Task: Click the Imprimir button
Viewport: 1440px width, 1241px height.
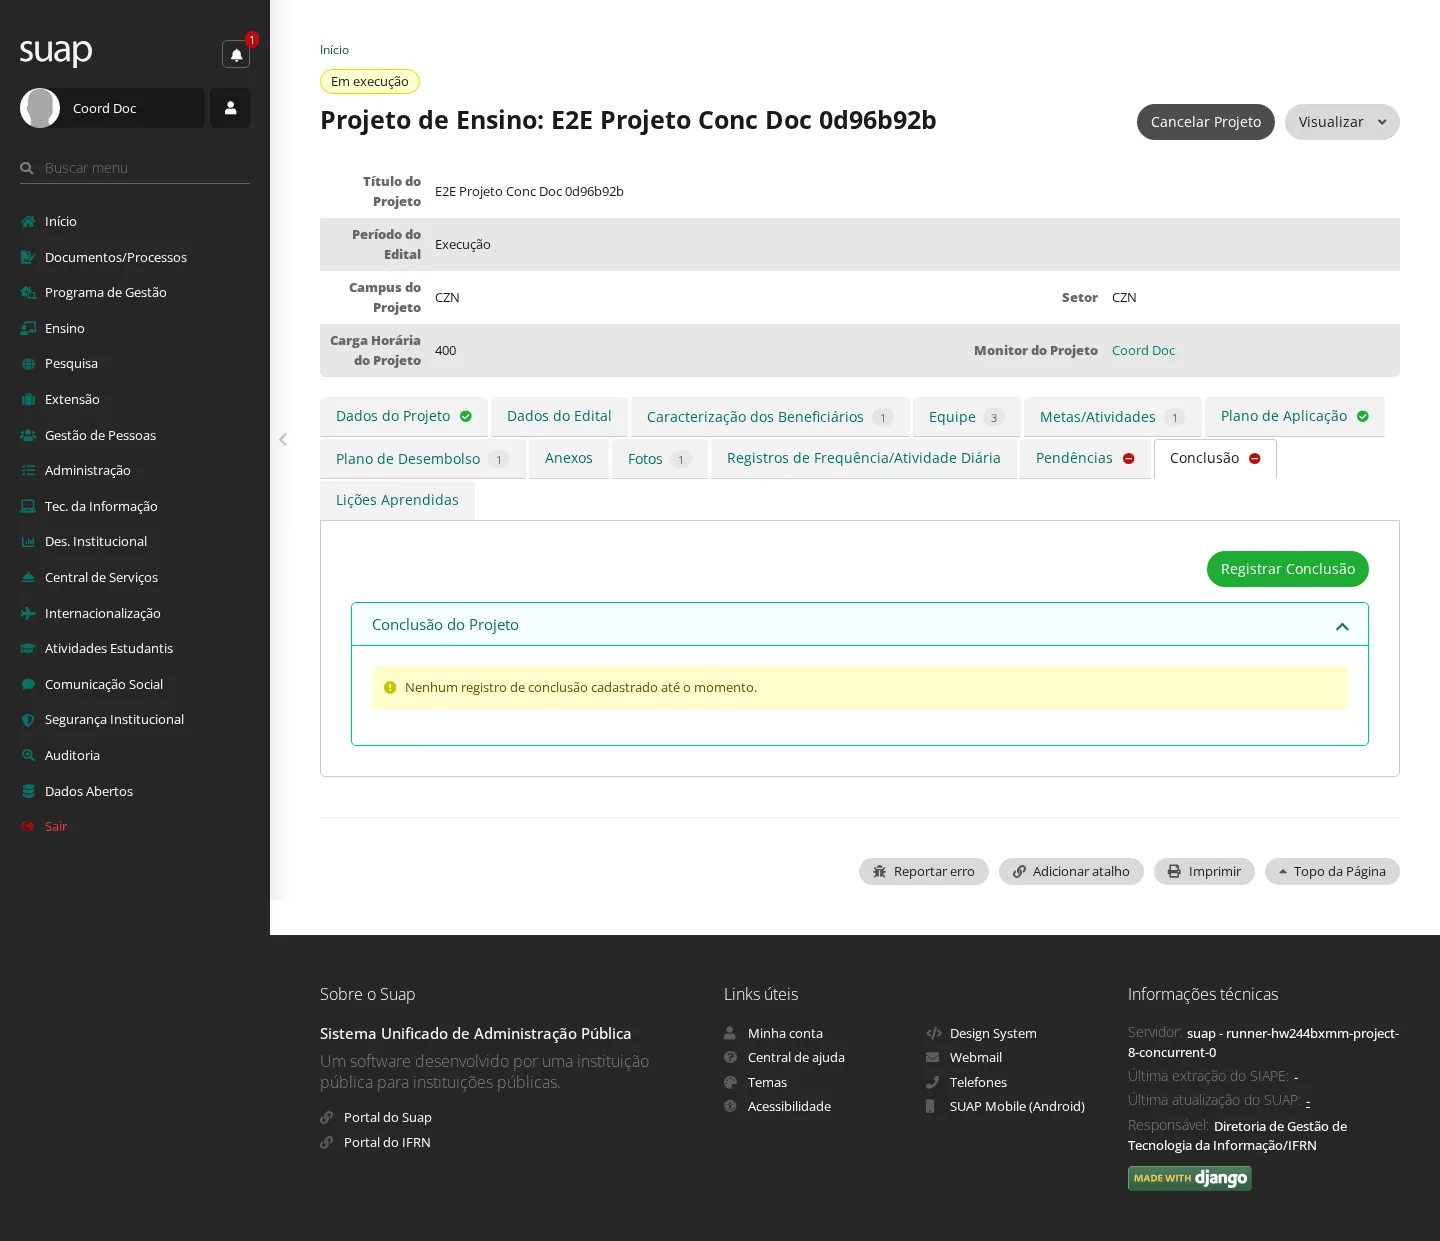Action: click(x=1204, y=872)
